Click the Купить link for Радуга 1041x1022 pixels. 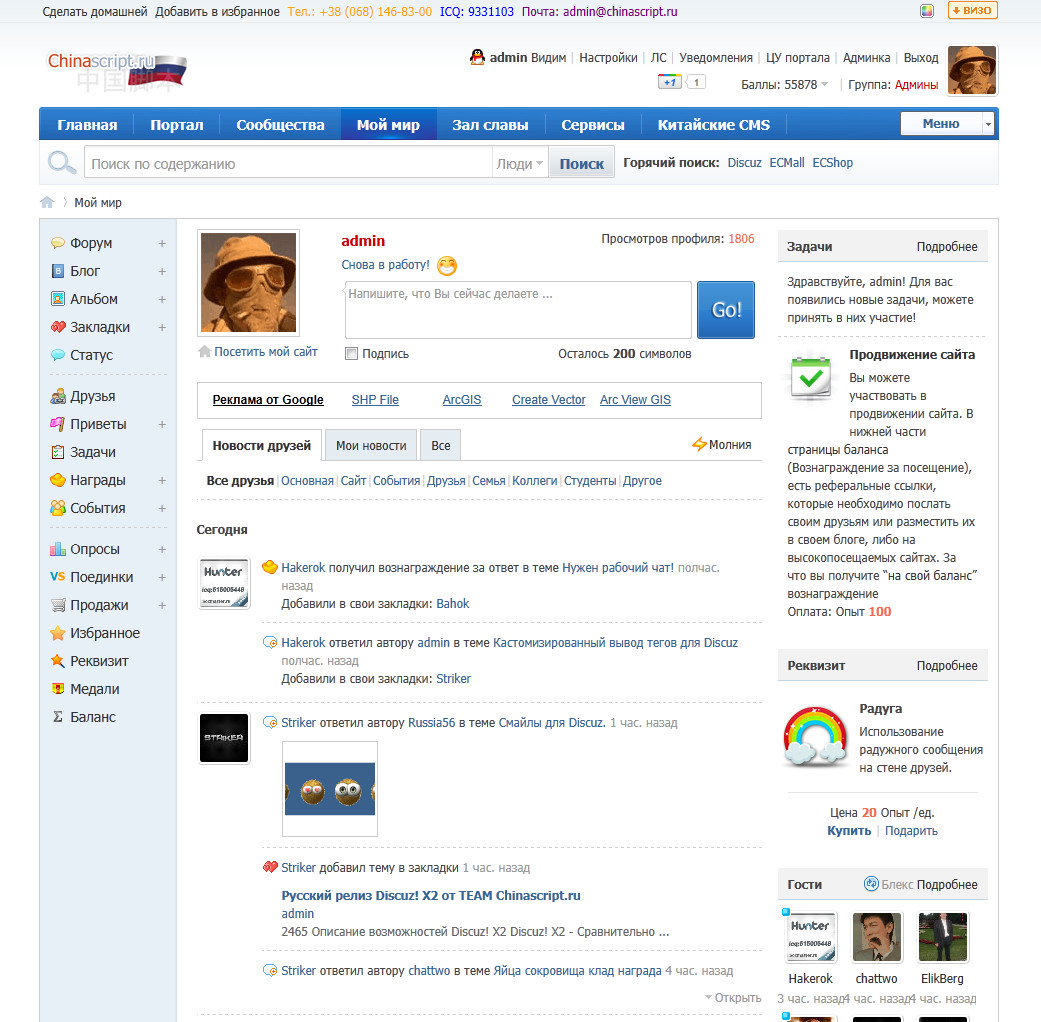click(848, 831)
